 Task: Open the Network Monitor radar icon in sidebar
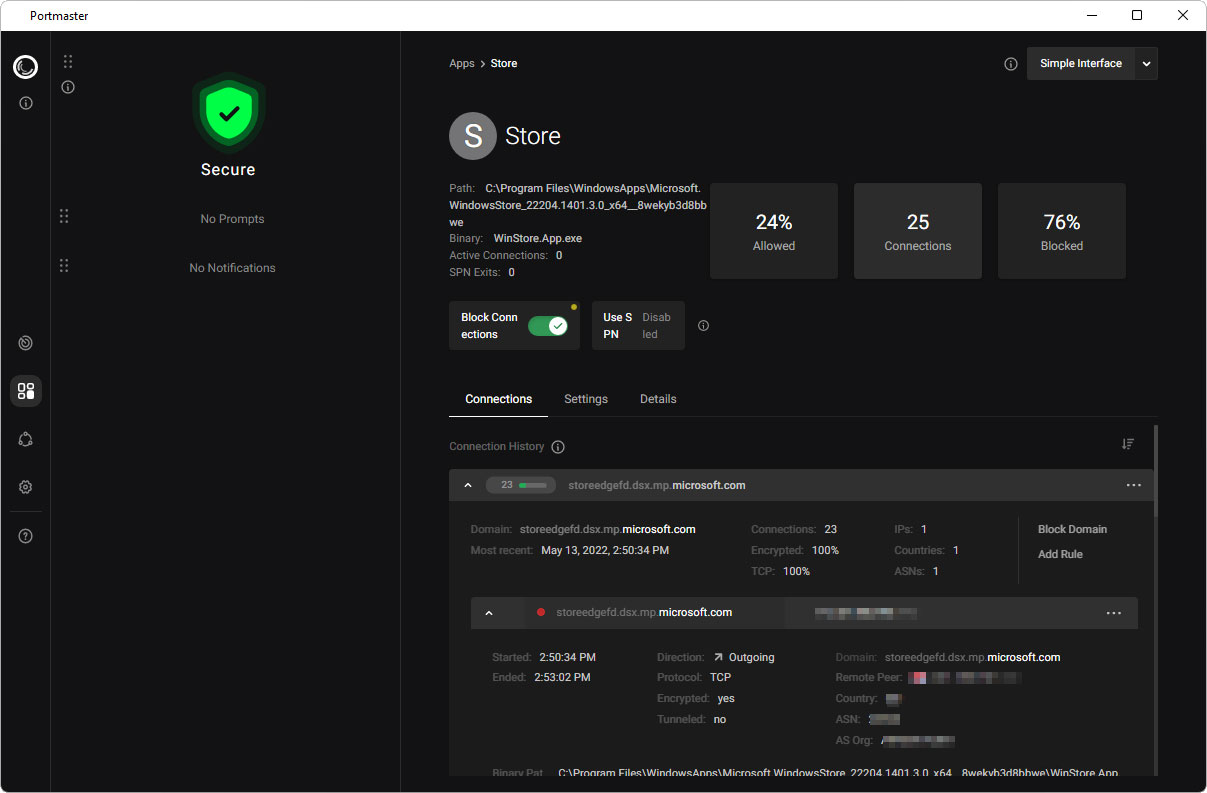(26, 343)
